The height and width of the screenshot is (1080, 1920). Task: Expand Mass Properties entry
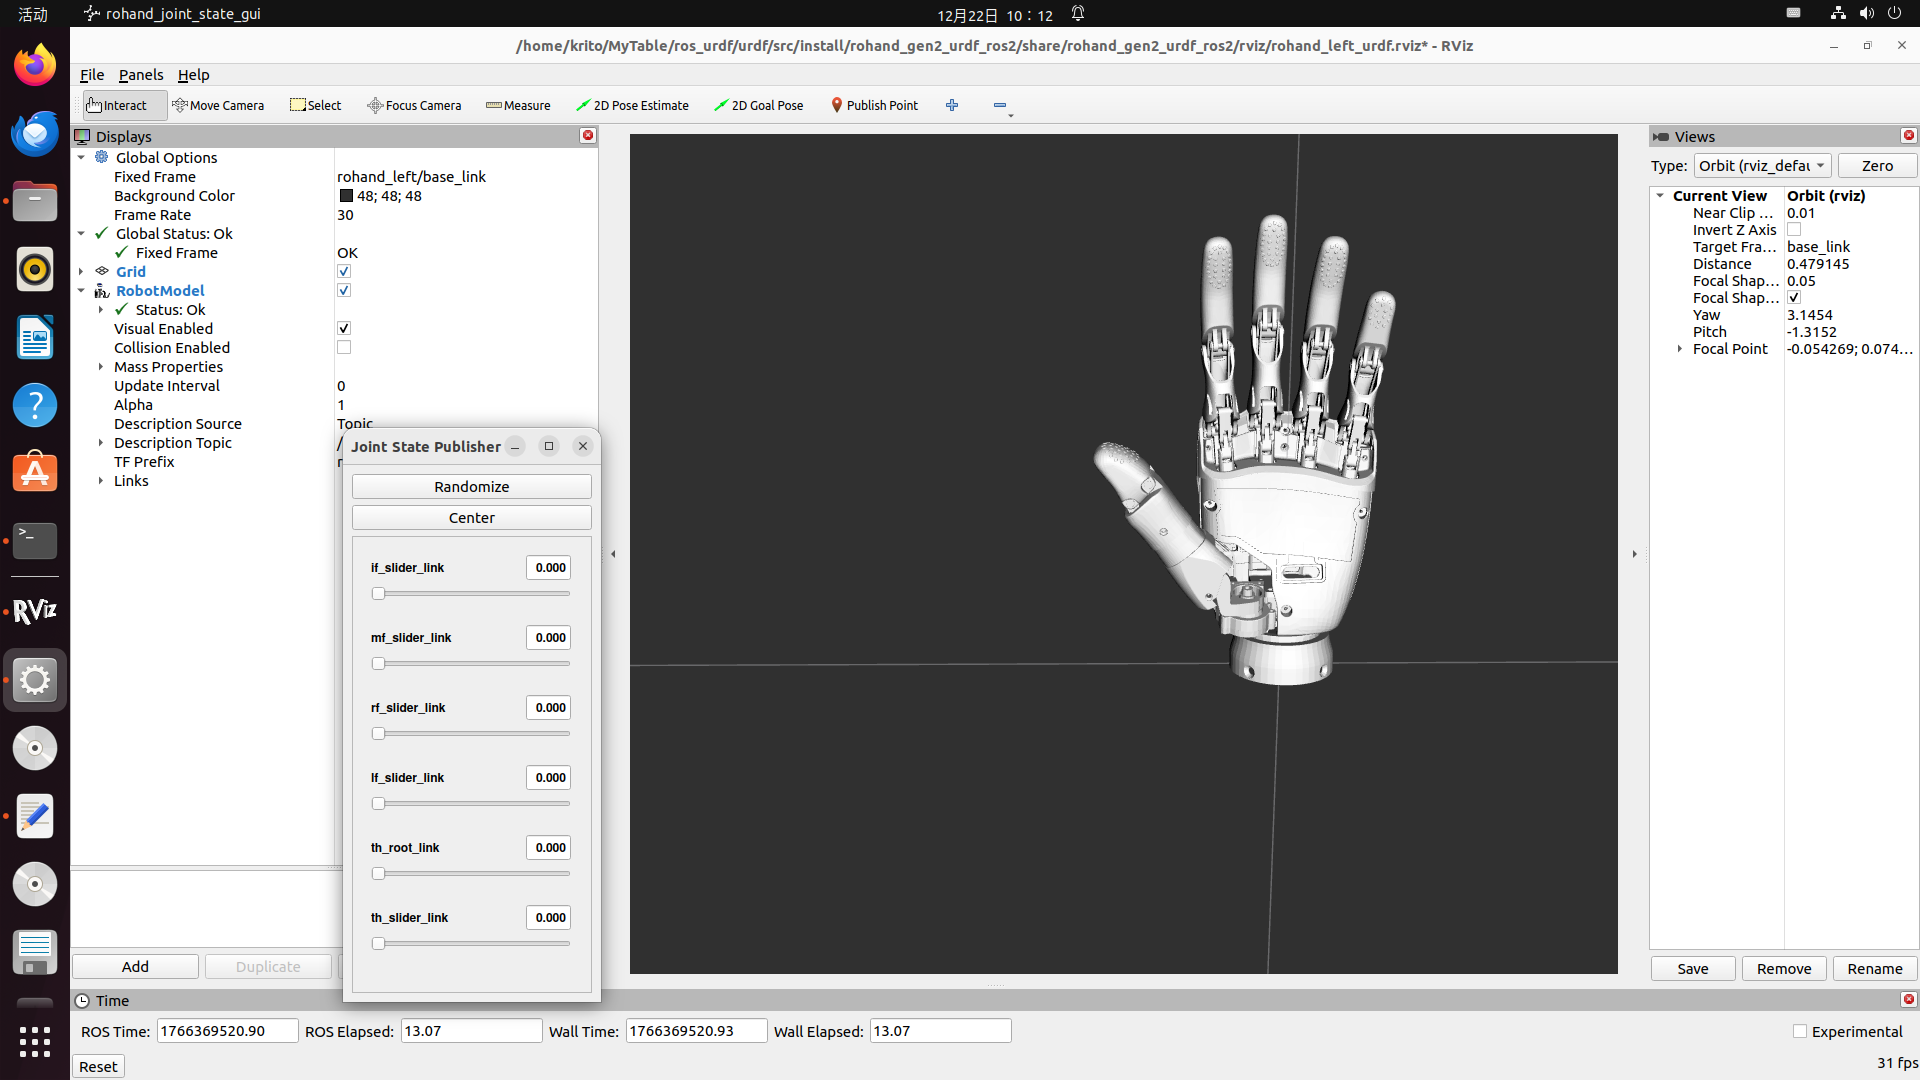[x=101, y=367]
